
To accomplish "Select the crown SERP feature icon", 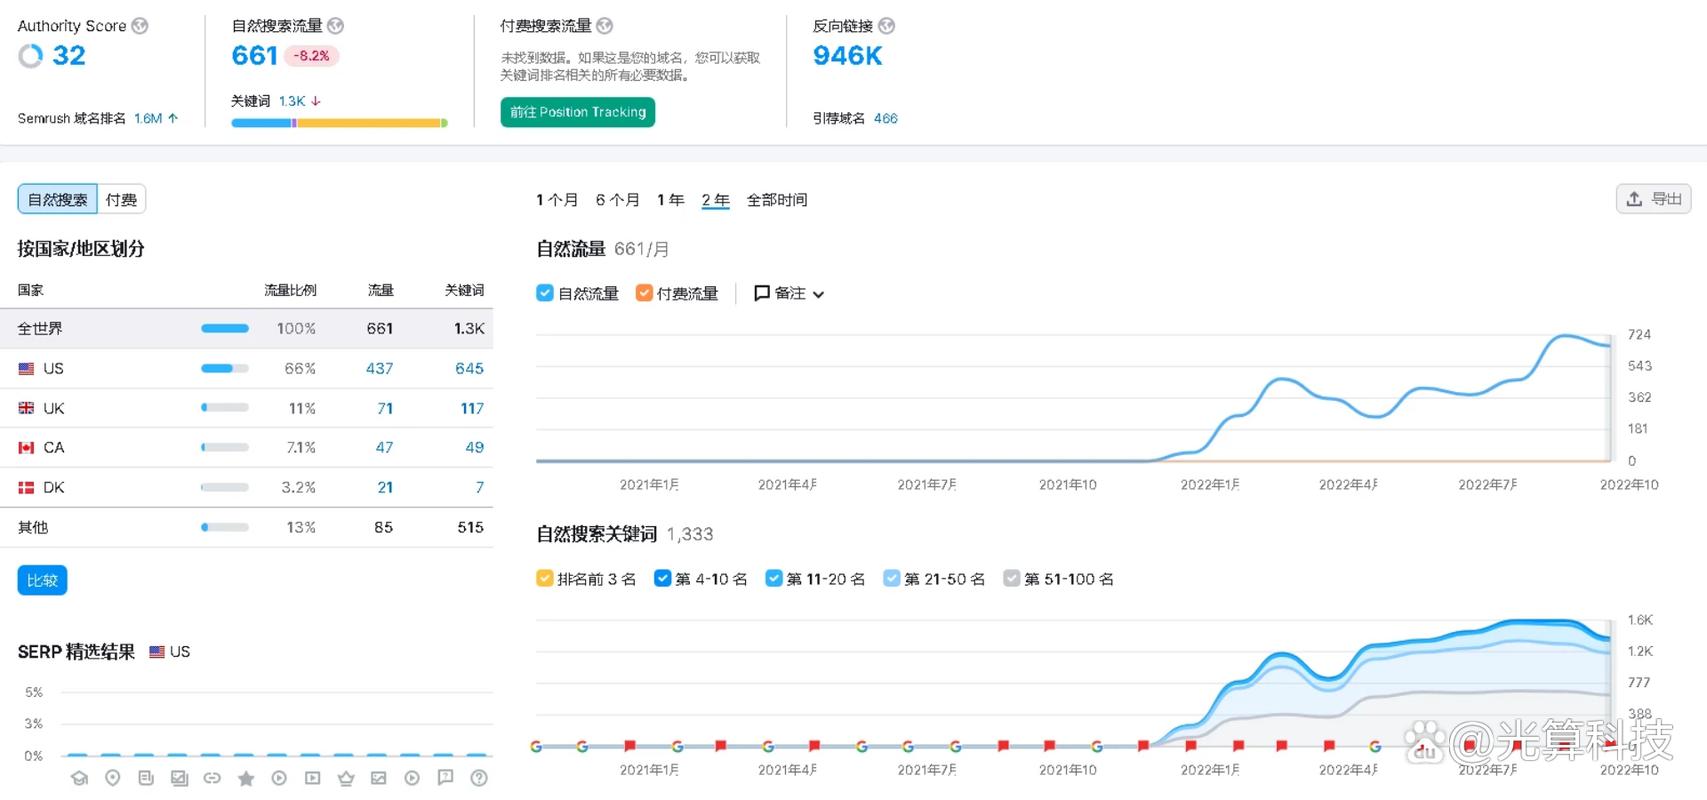I will click(x=346, y=778).
